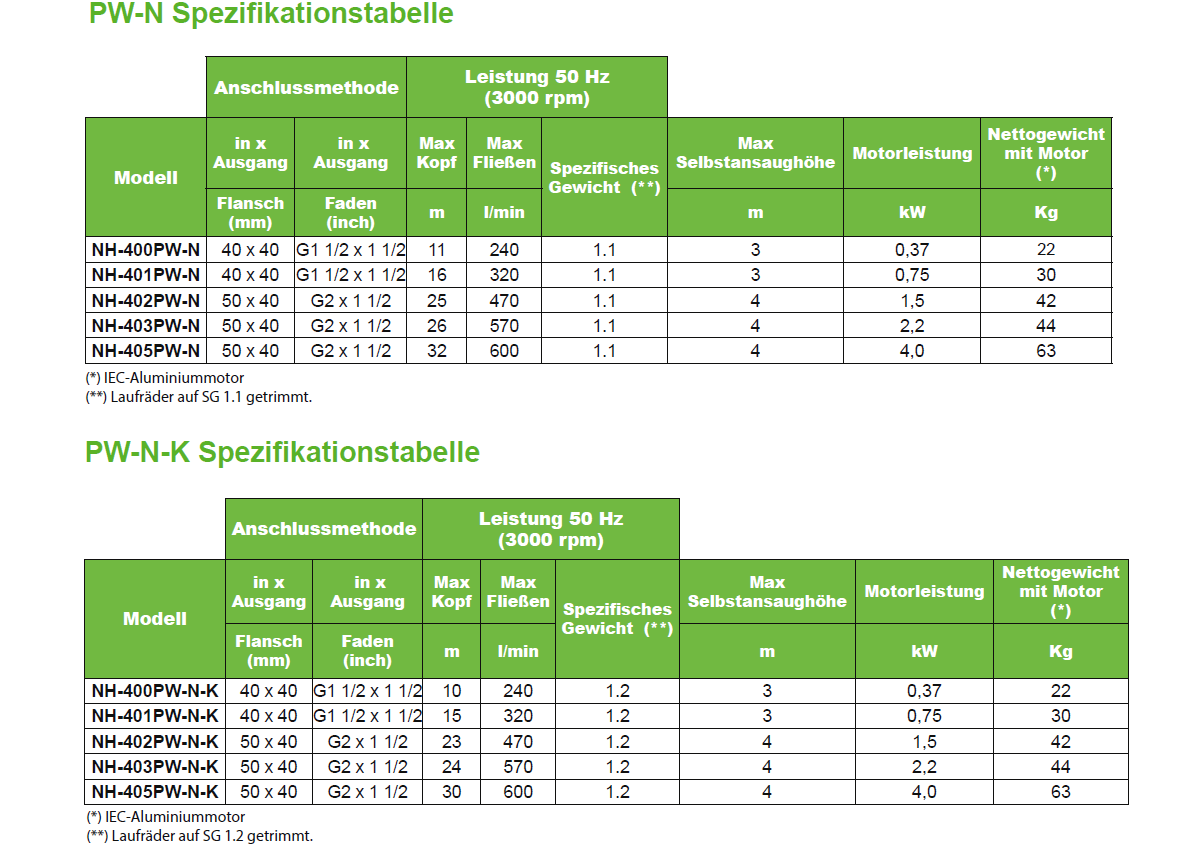Screen dimensions: 1200x849
Task: Click the NH-401PW-N-K model name cell
Action: [155, 716]
